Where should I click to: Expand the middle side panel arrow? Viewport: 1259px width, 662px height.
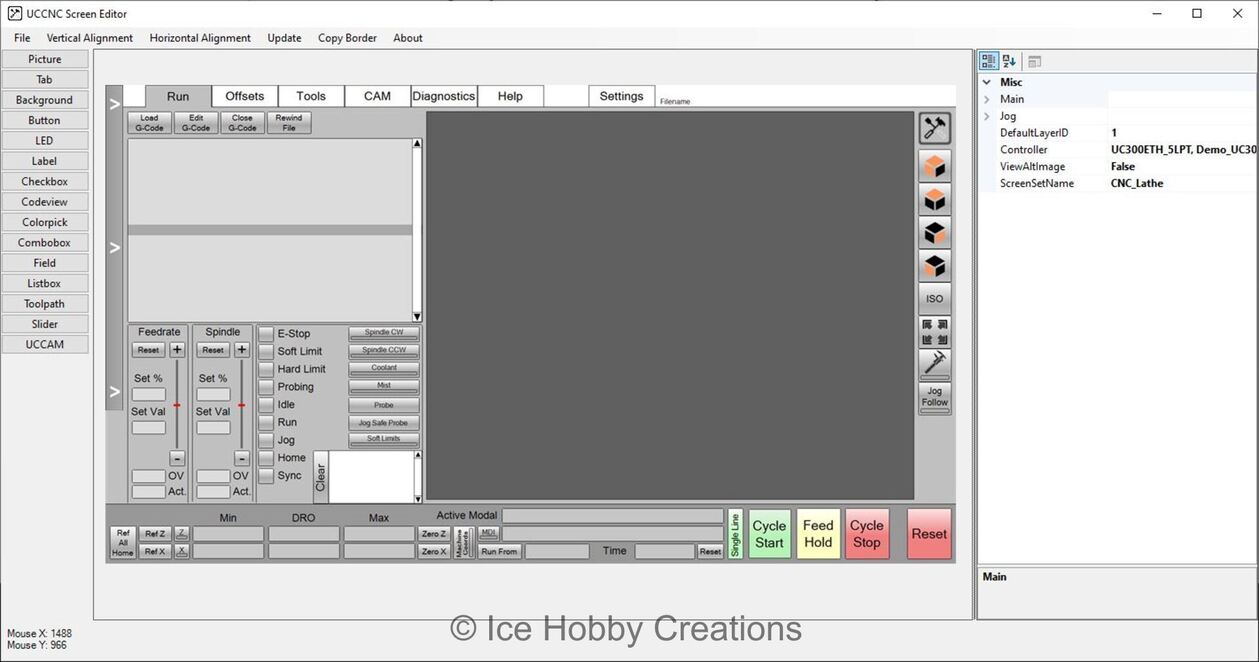(x=114, y=247)
